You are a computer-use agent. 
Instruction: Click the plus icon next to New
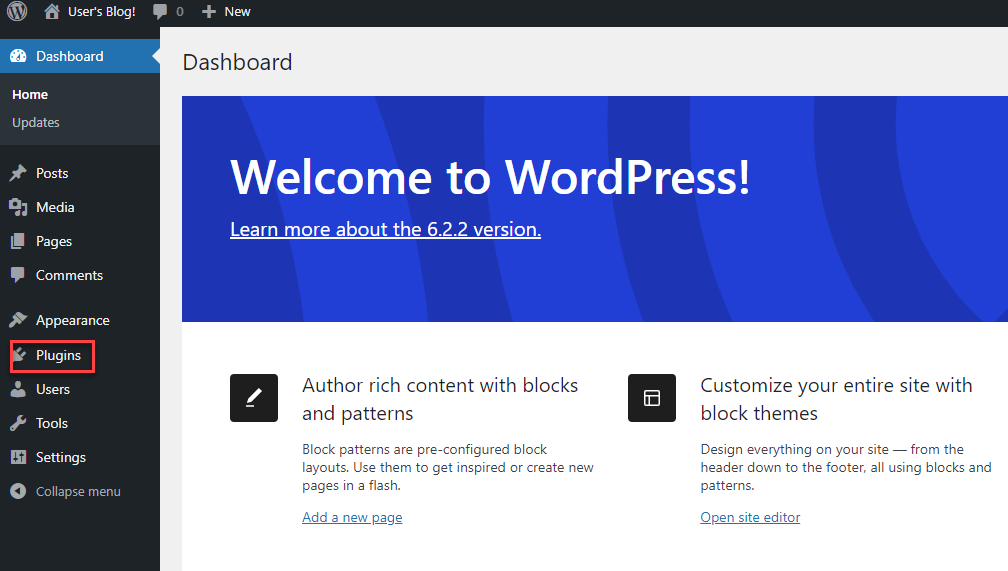pyautogui.click(x=209, y=12)
